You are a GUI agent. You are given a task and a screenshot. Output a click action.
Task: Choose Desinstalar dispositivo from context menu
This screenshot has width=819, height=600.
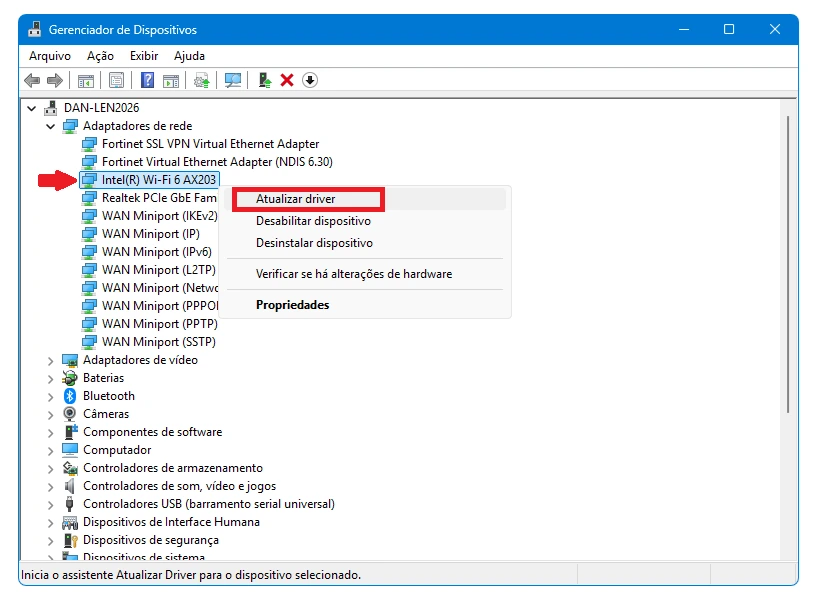pos(366,243)
